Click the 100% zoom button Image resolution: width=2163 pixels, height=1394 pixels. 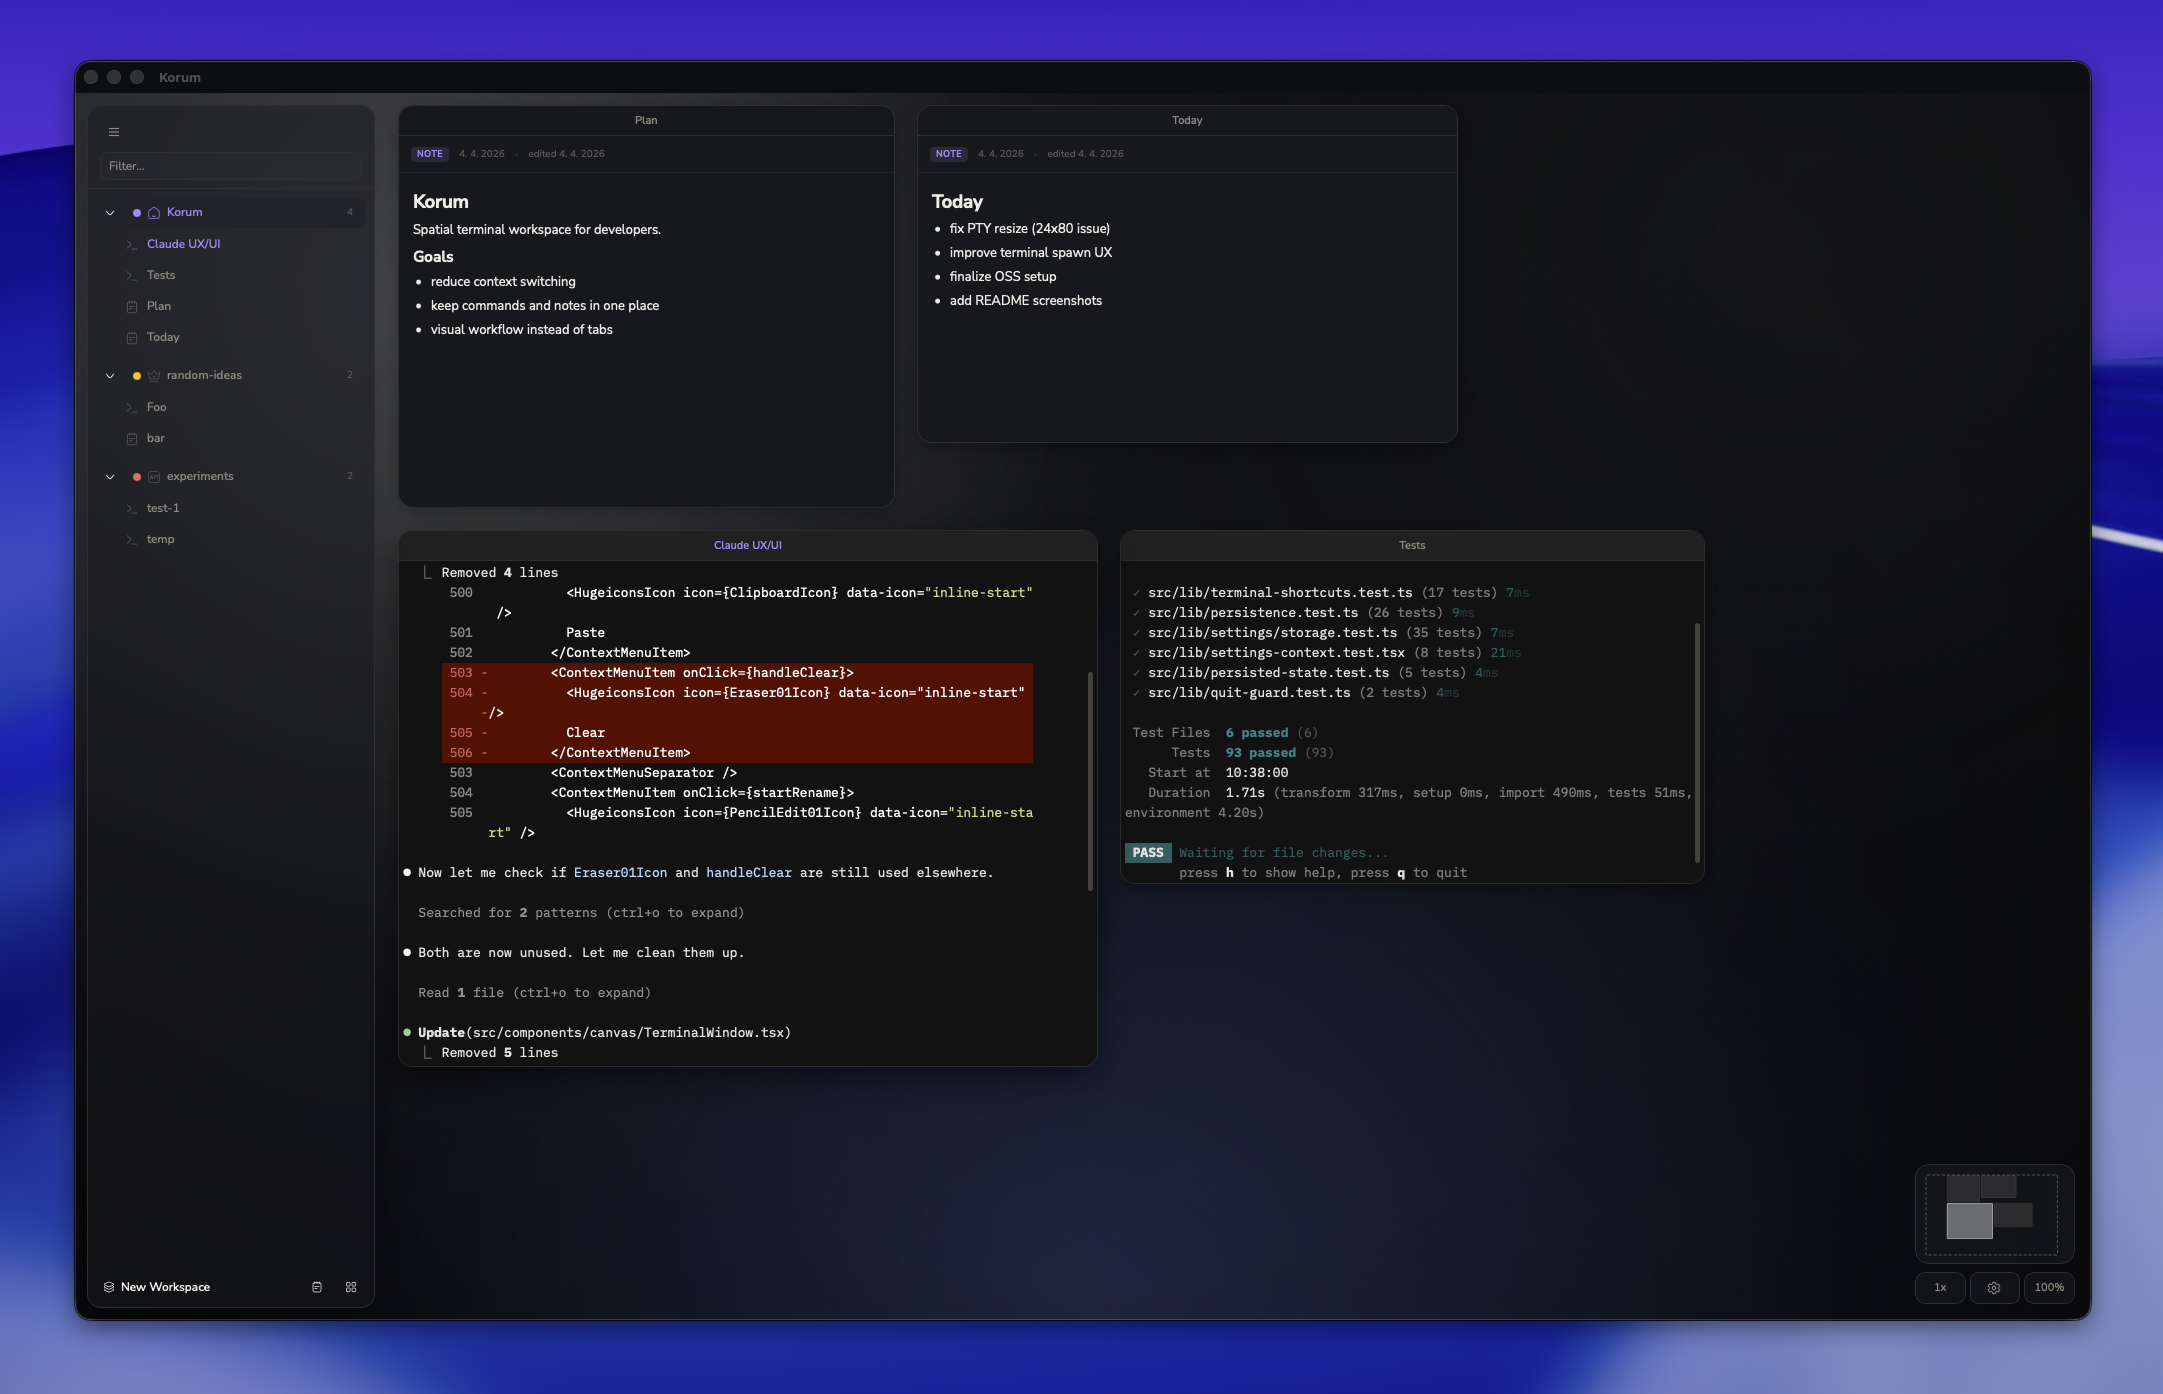click(2049, 1288)
